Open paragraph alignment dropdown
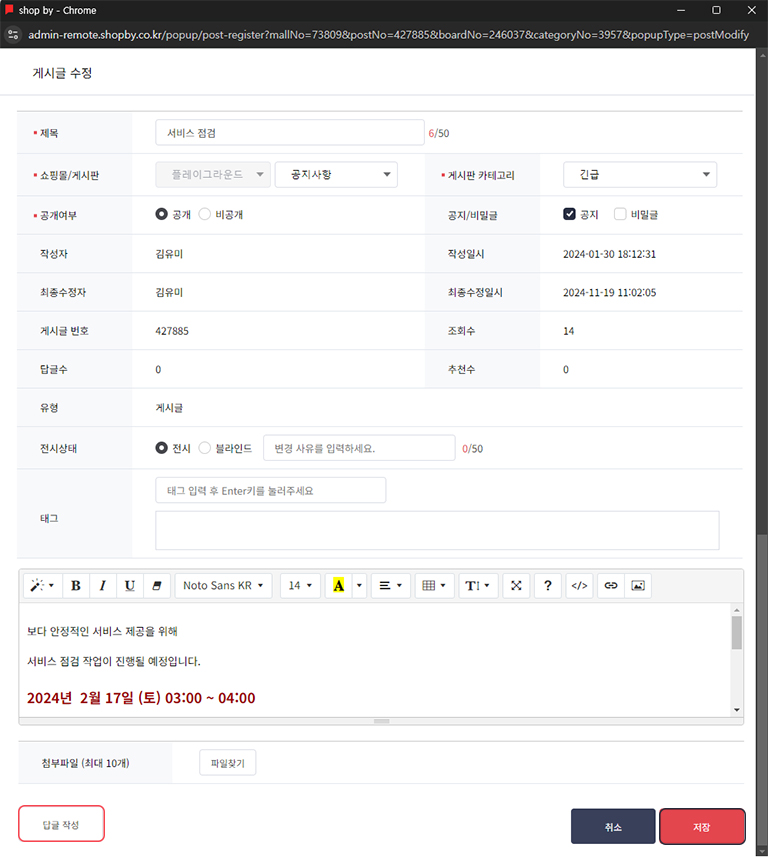This screenshot has width=768, height=857. (x=390, y=586)
